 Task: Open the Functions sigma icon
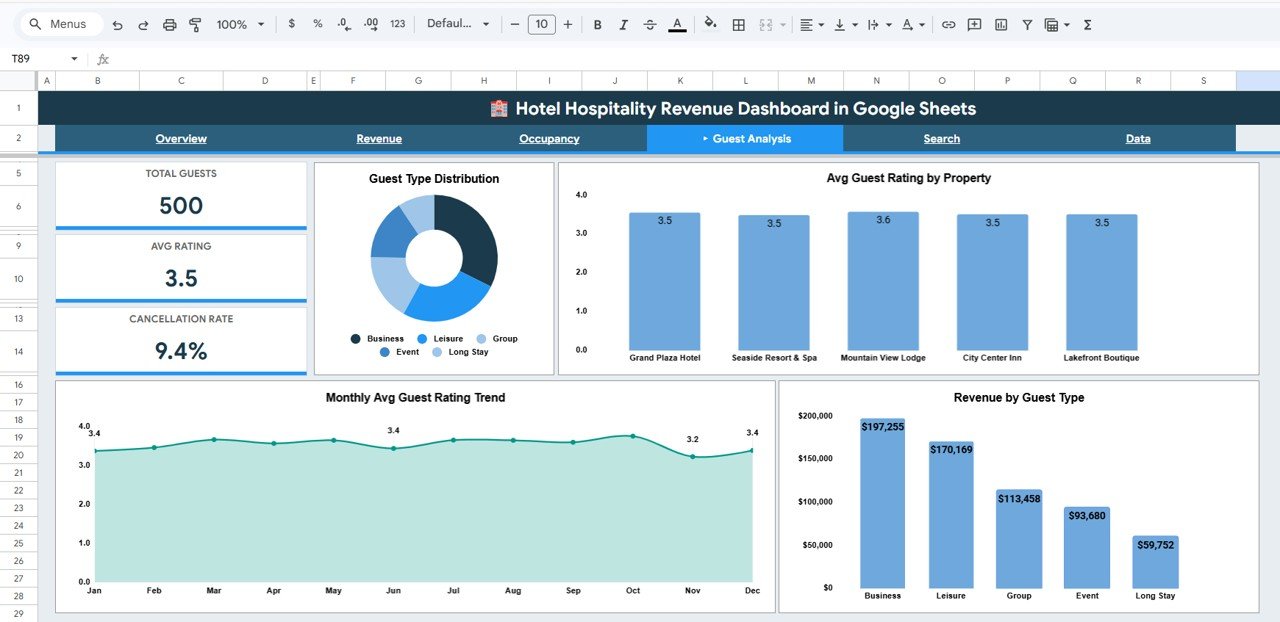(1087, 24)
